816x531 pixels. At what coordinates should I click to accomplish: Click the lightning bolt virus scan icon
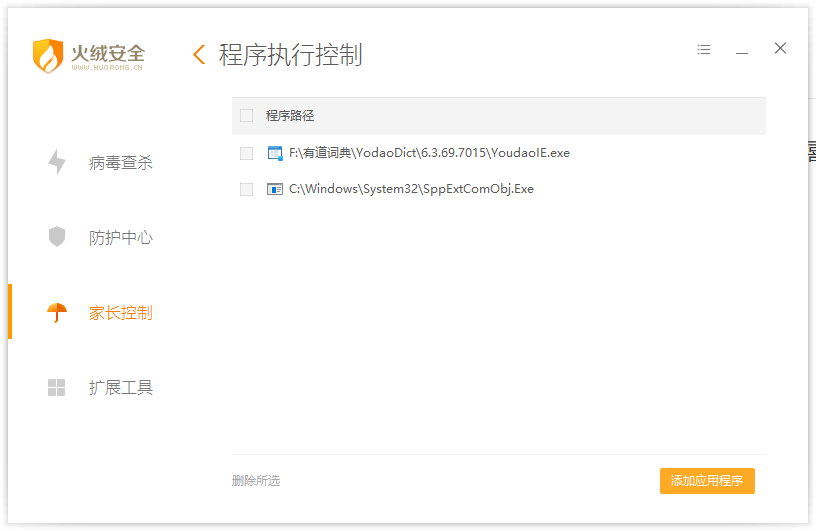(57, 162)
